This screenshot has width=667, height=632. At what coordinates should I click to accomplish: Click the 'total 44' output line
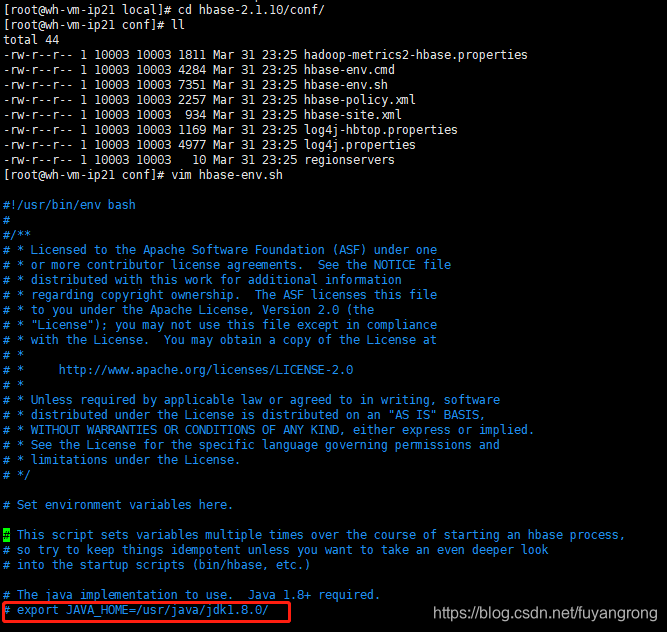pyautogui.click(x=31, y=40)
